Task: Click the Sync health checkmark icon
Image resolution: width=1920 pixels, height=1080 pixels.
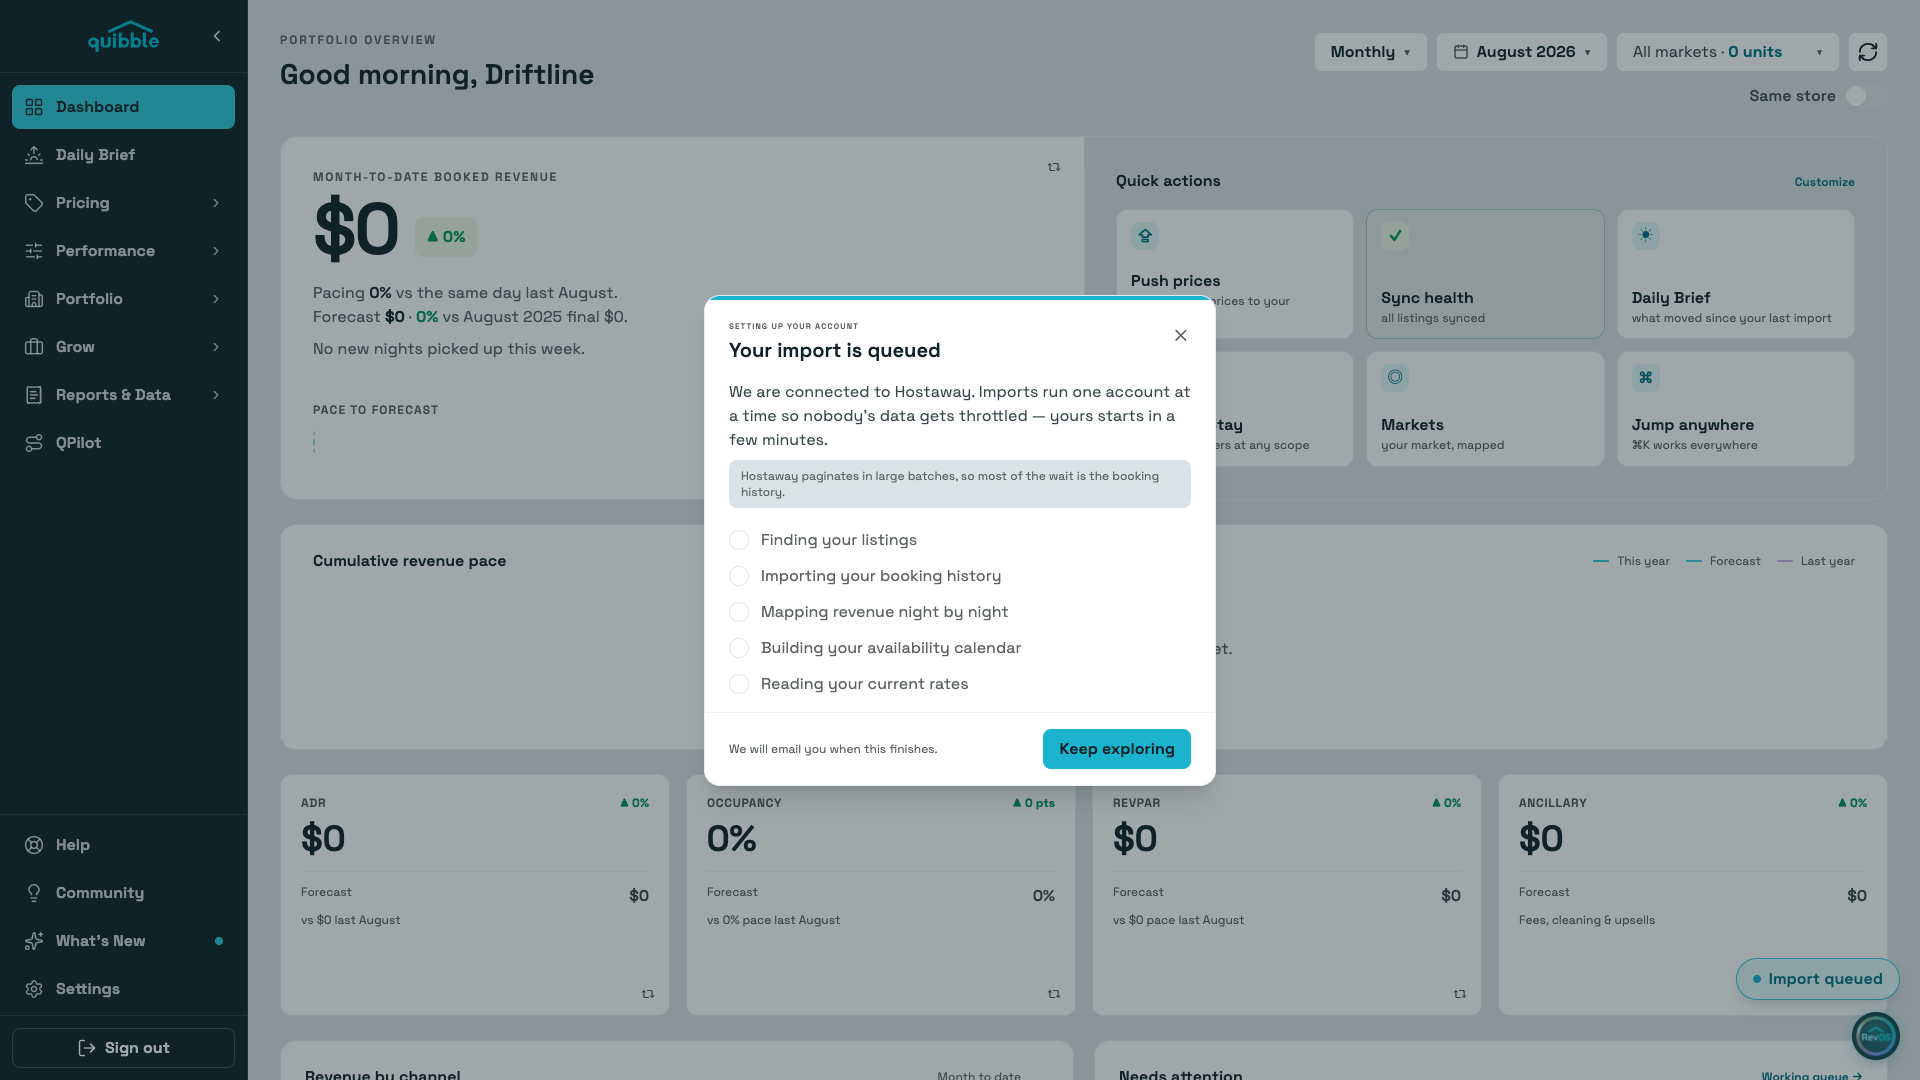Action: click(x=1395, y=236)
